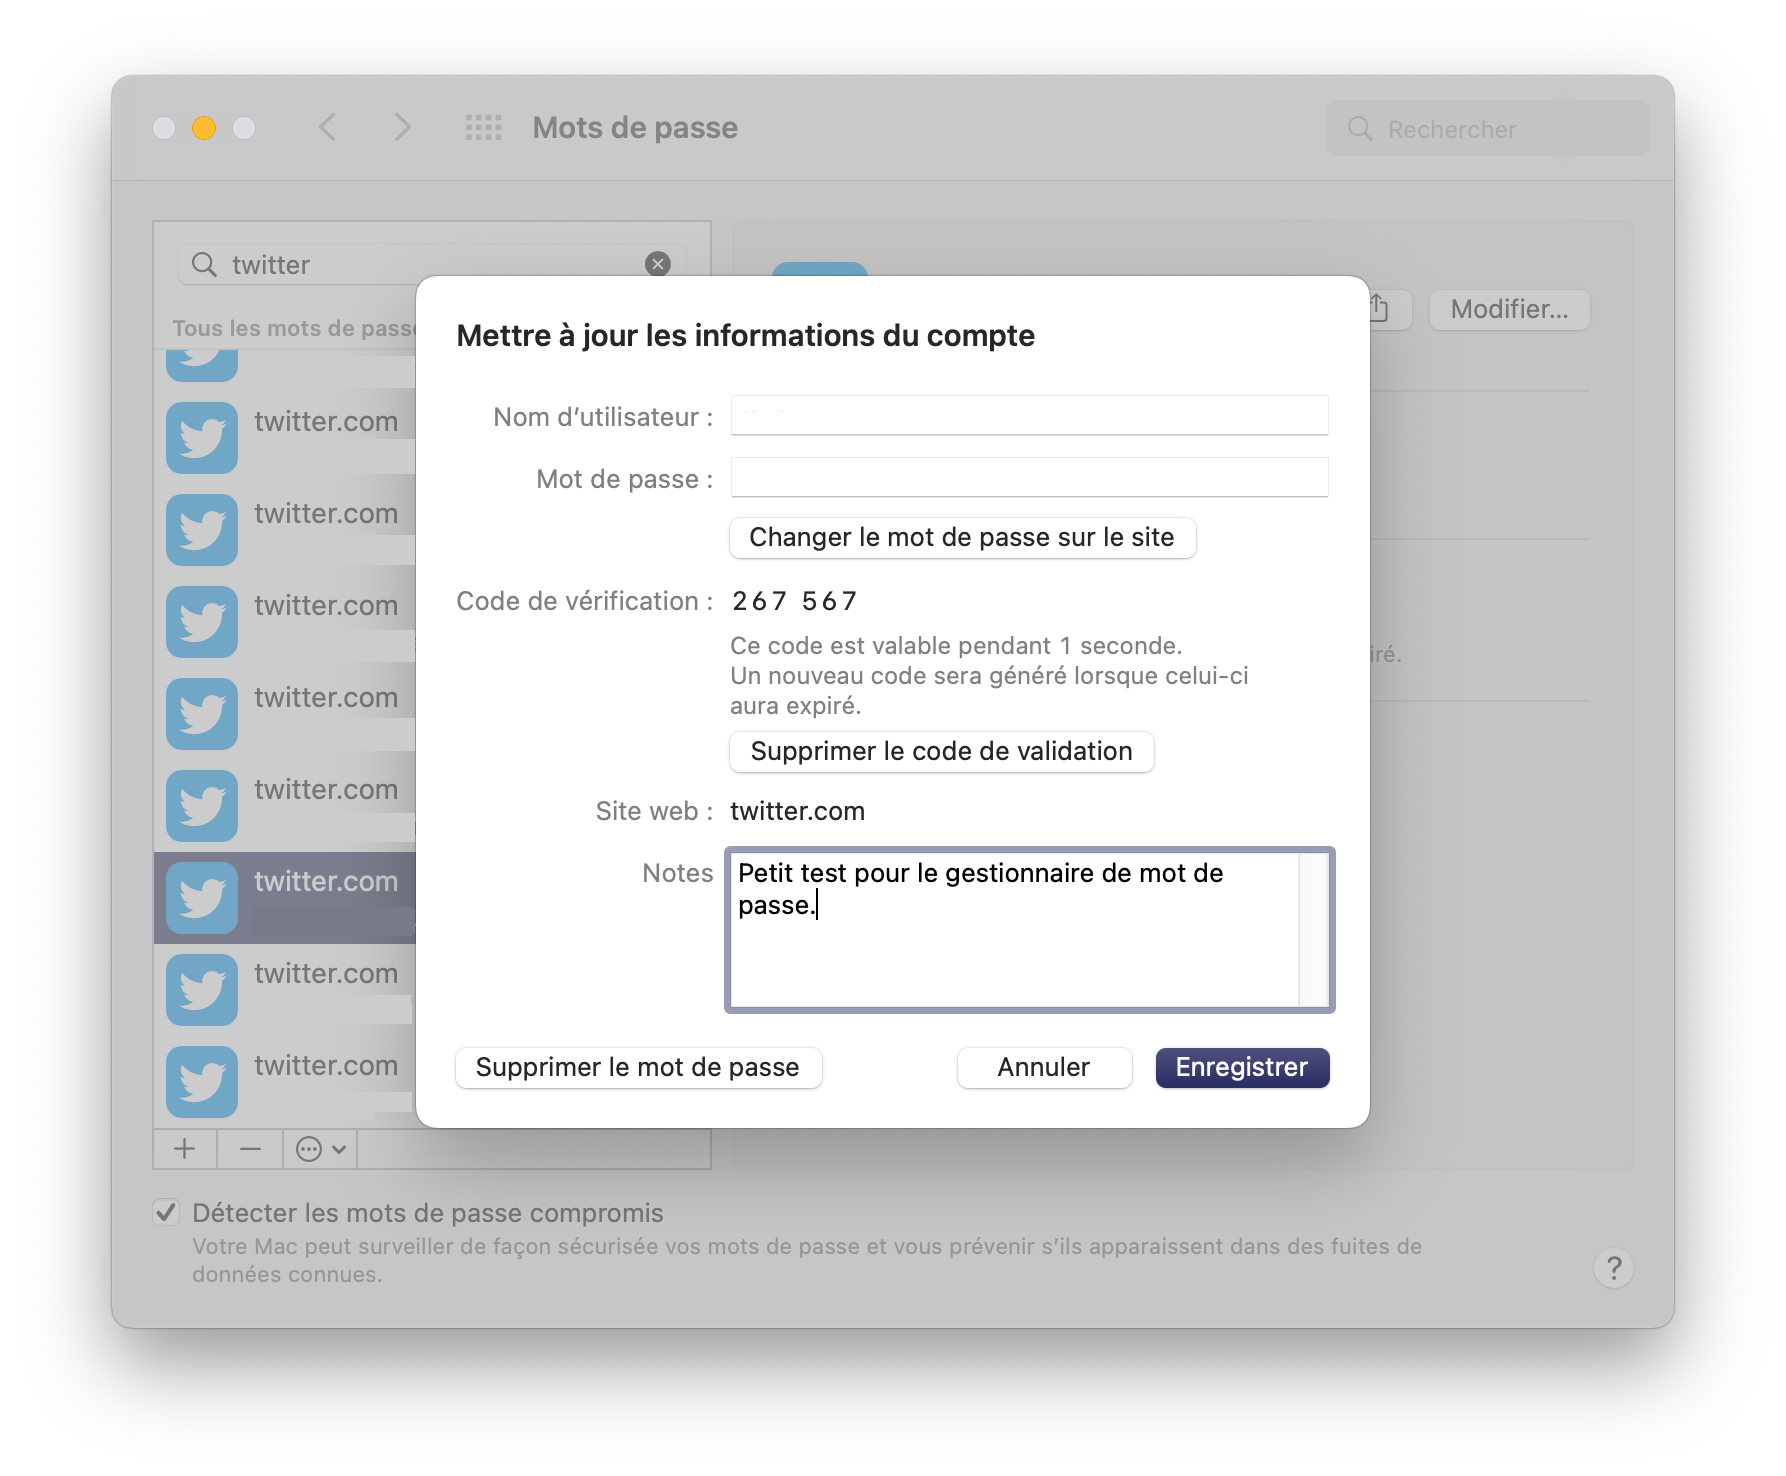Click the twitter search field in the list

pyautogui.click(x=432, y=264)
